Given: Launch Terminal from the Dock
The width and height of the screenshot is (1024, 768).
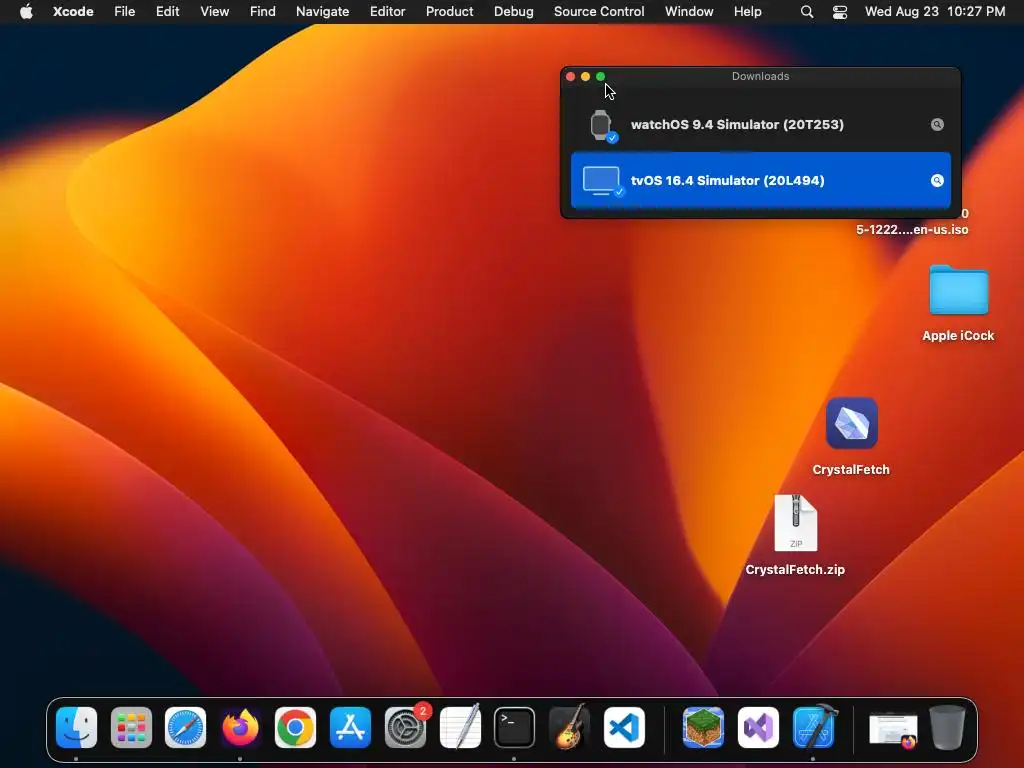Looking at the screenshot, I should (x=515, y=727).
